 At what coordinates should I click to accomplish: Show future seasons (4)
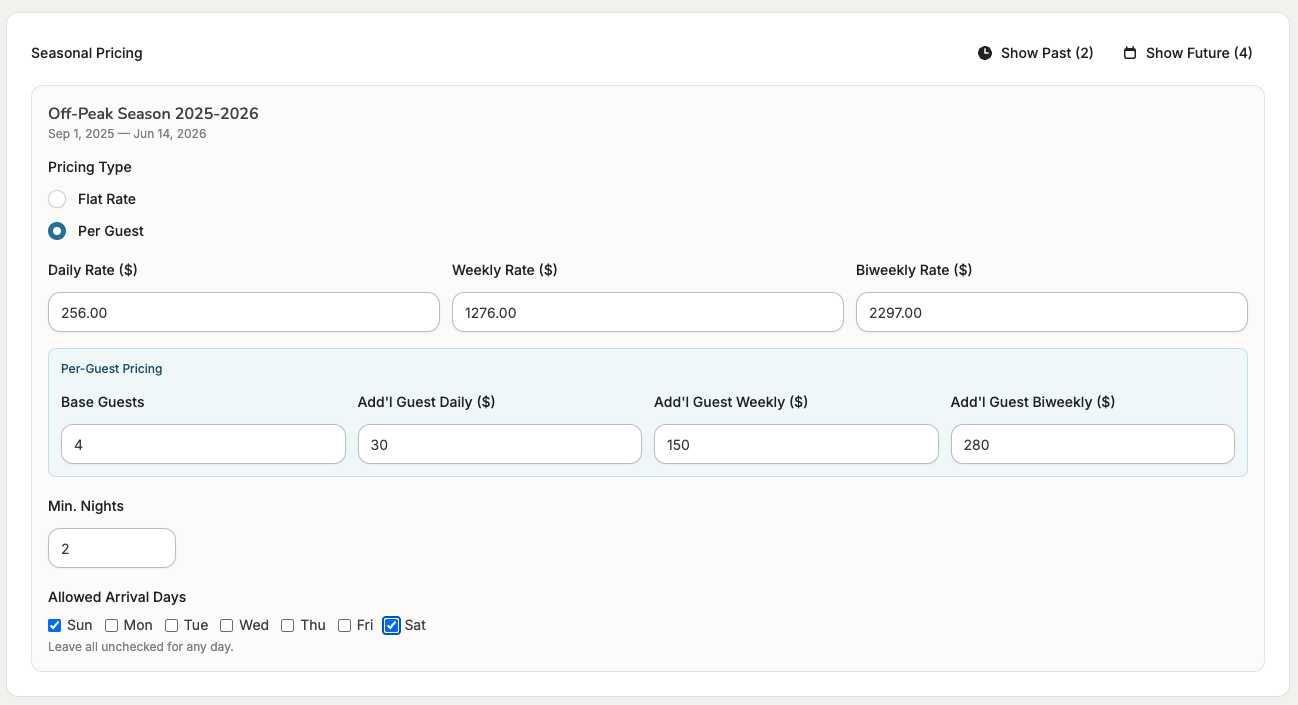[1188, 53]
